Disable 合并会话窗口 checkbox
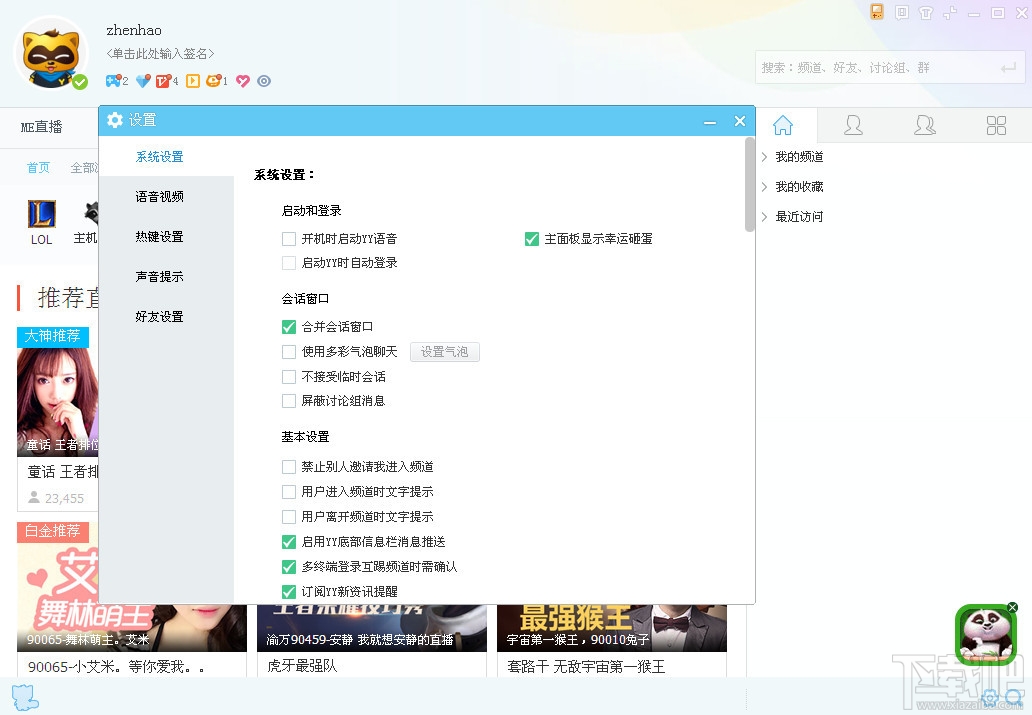This screenshot has width=1032, height=715. click(290, 326)
